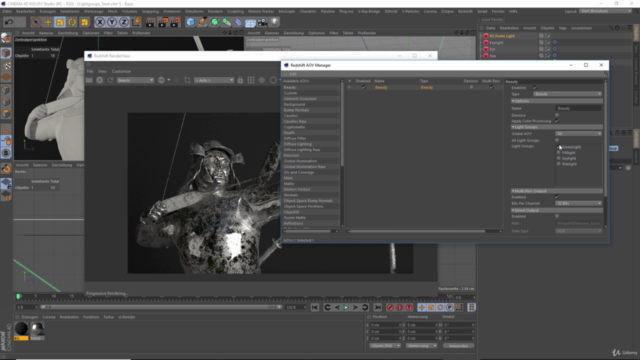Toggle the Z axis lock
The height and width of the screenshot is (360, 640).
click(x=124, y=22)
